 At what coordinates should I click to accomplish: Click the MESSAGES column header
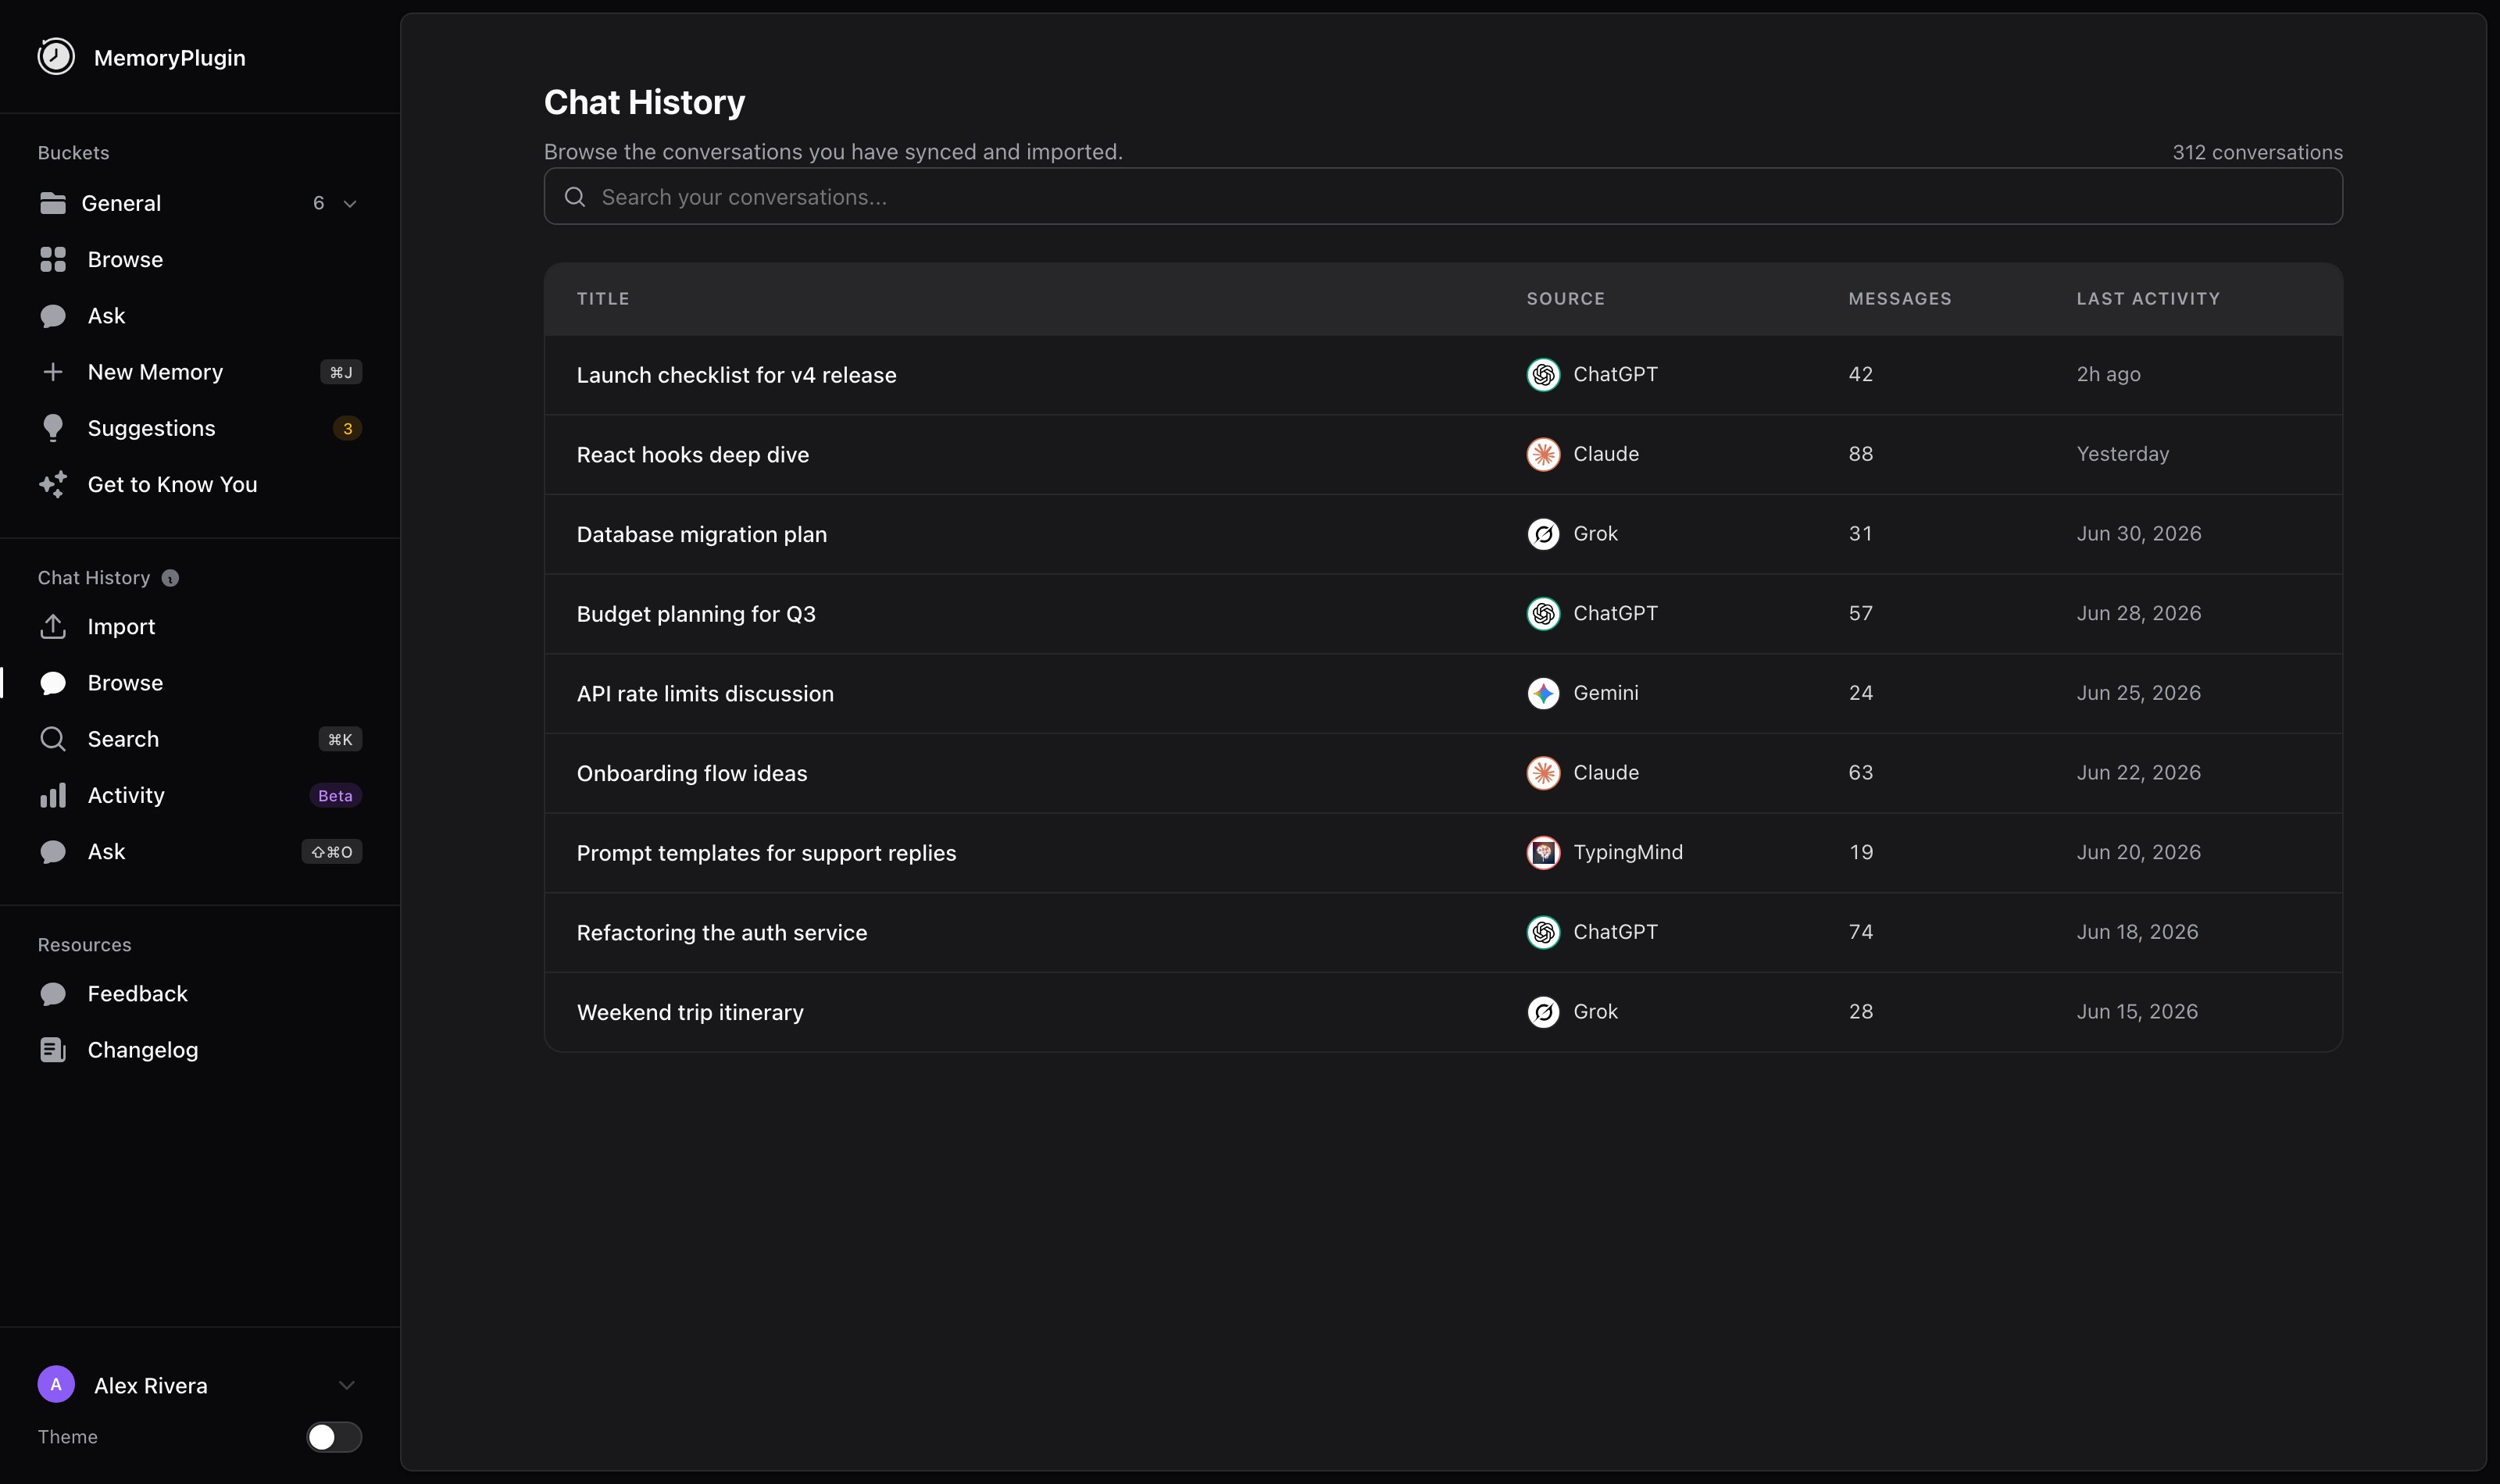1900,299
